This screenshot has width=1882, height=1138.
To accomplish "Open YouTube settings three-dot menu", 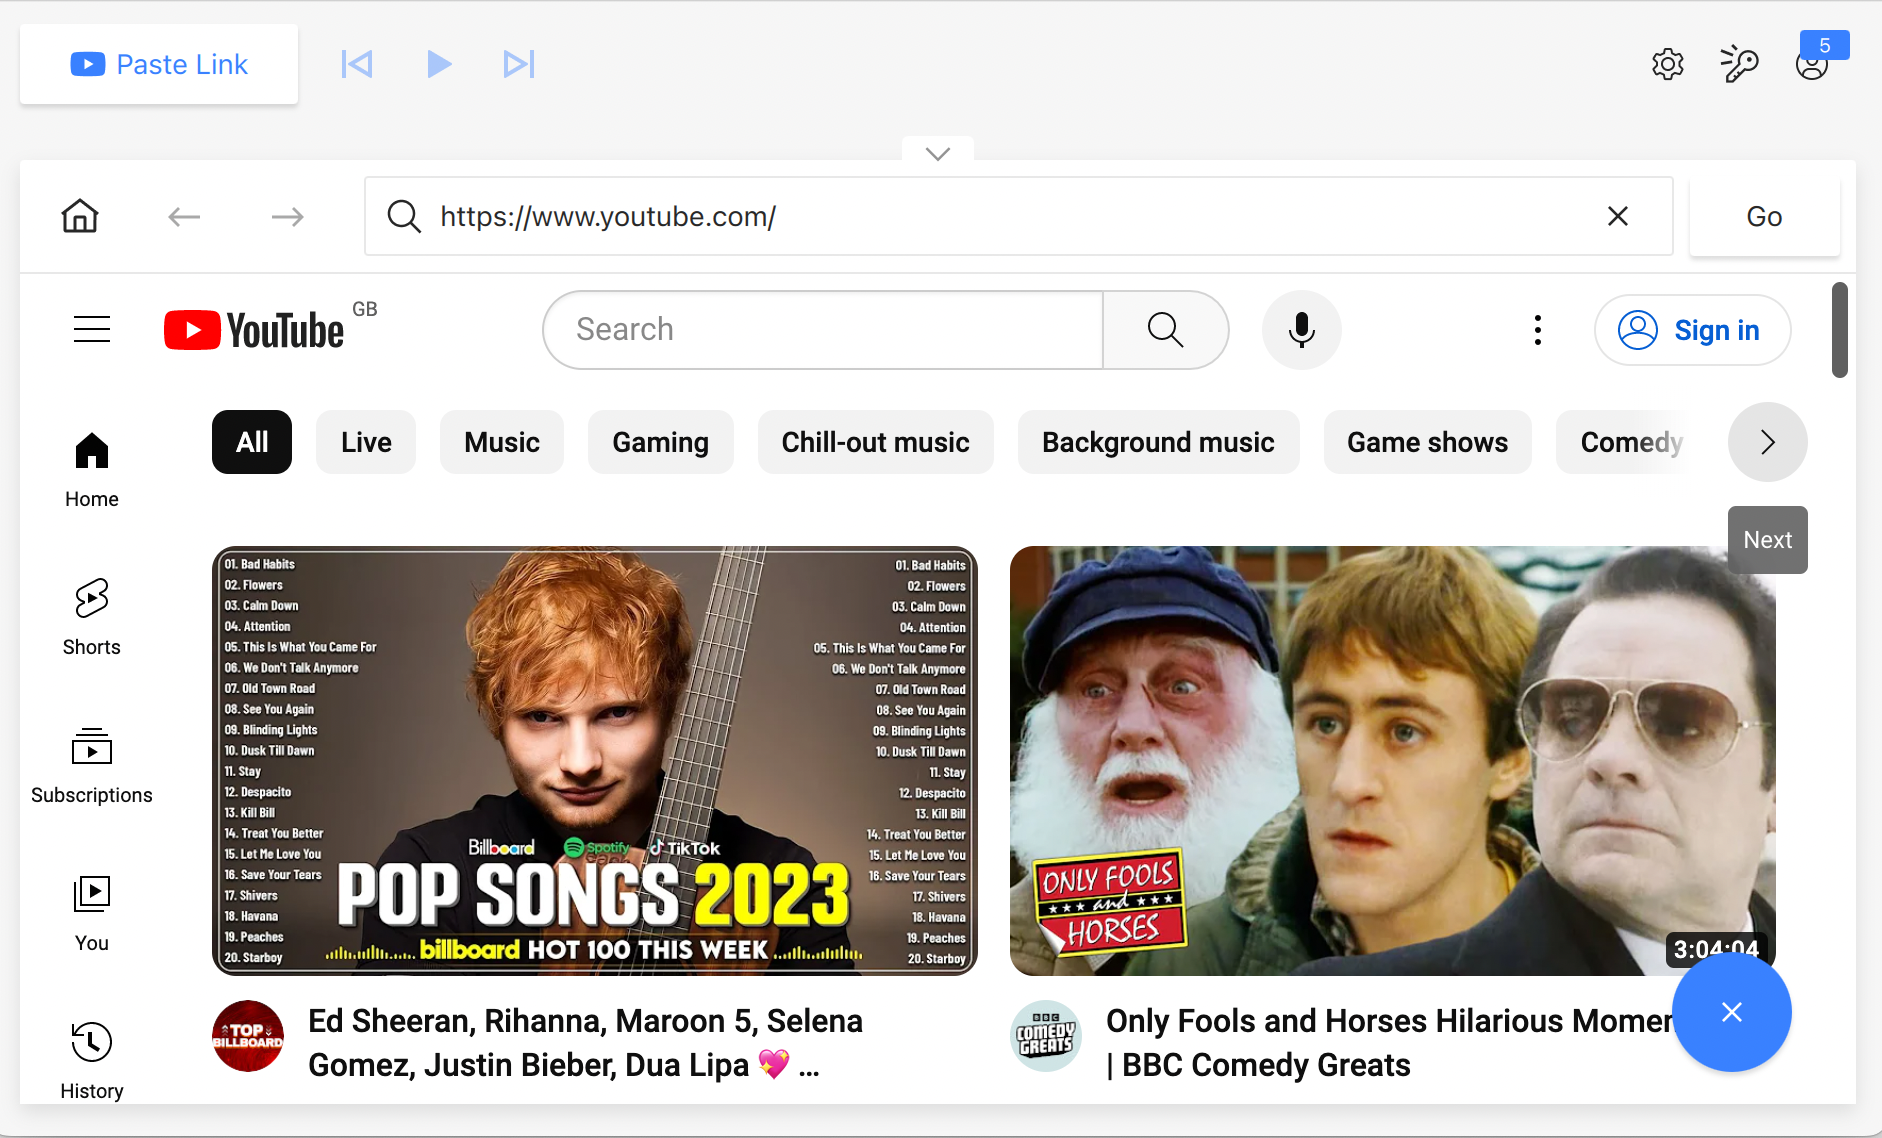I will pos(1538,330).
